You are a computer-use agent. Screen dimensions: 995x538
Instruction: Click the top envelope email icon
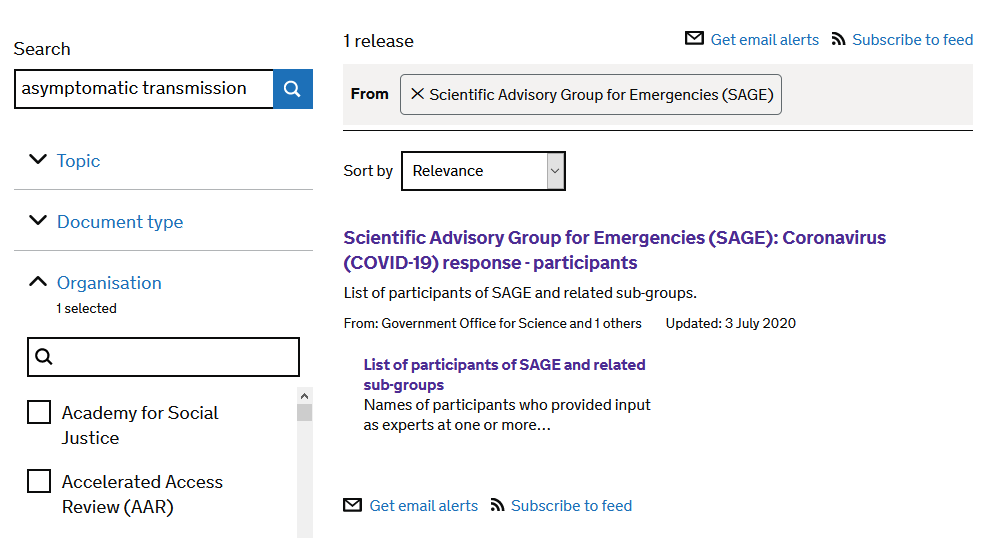[694, 38]
